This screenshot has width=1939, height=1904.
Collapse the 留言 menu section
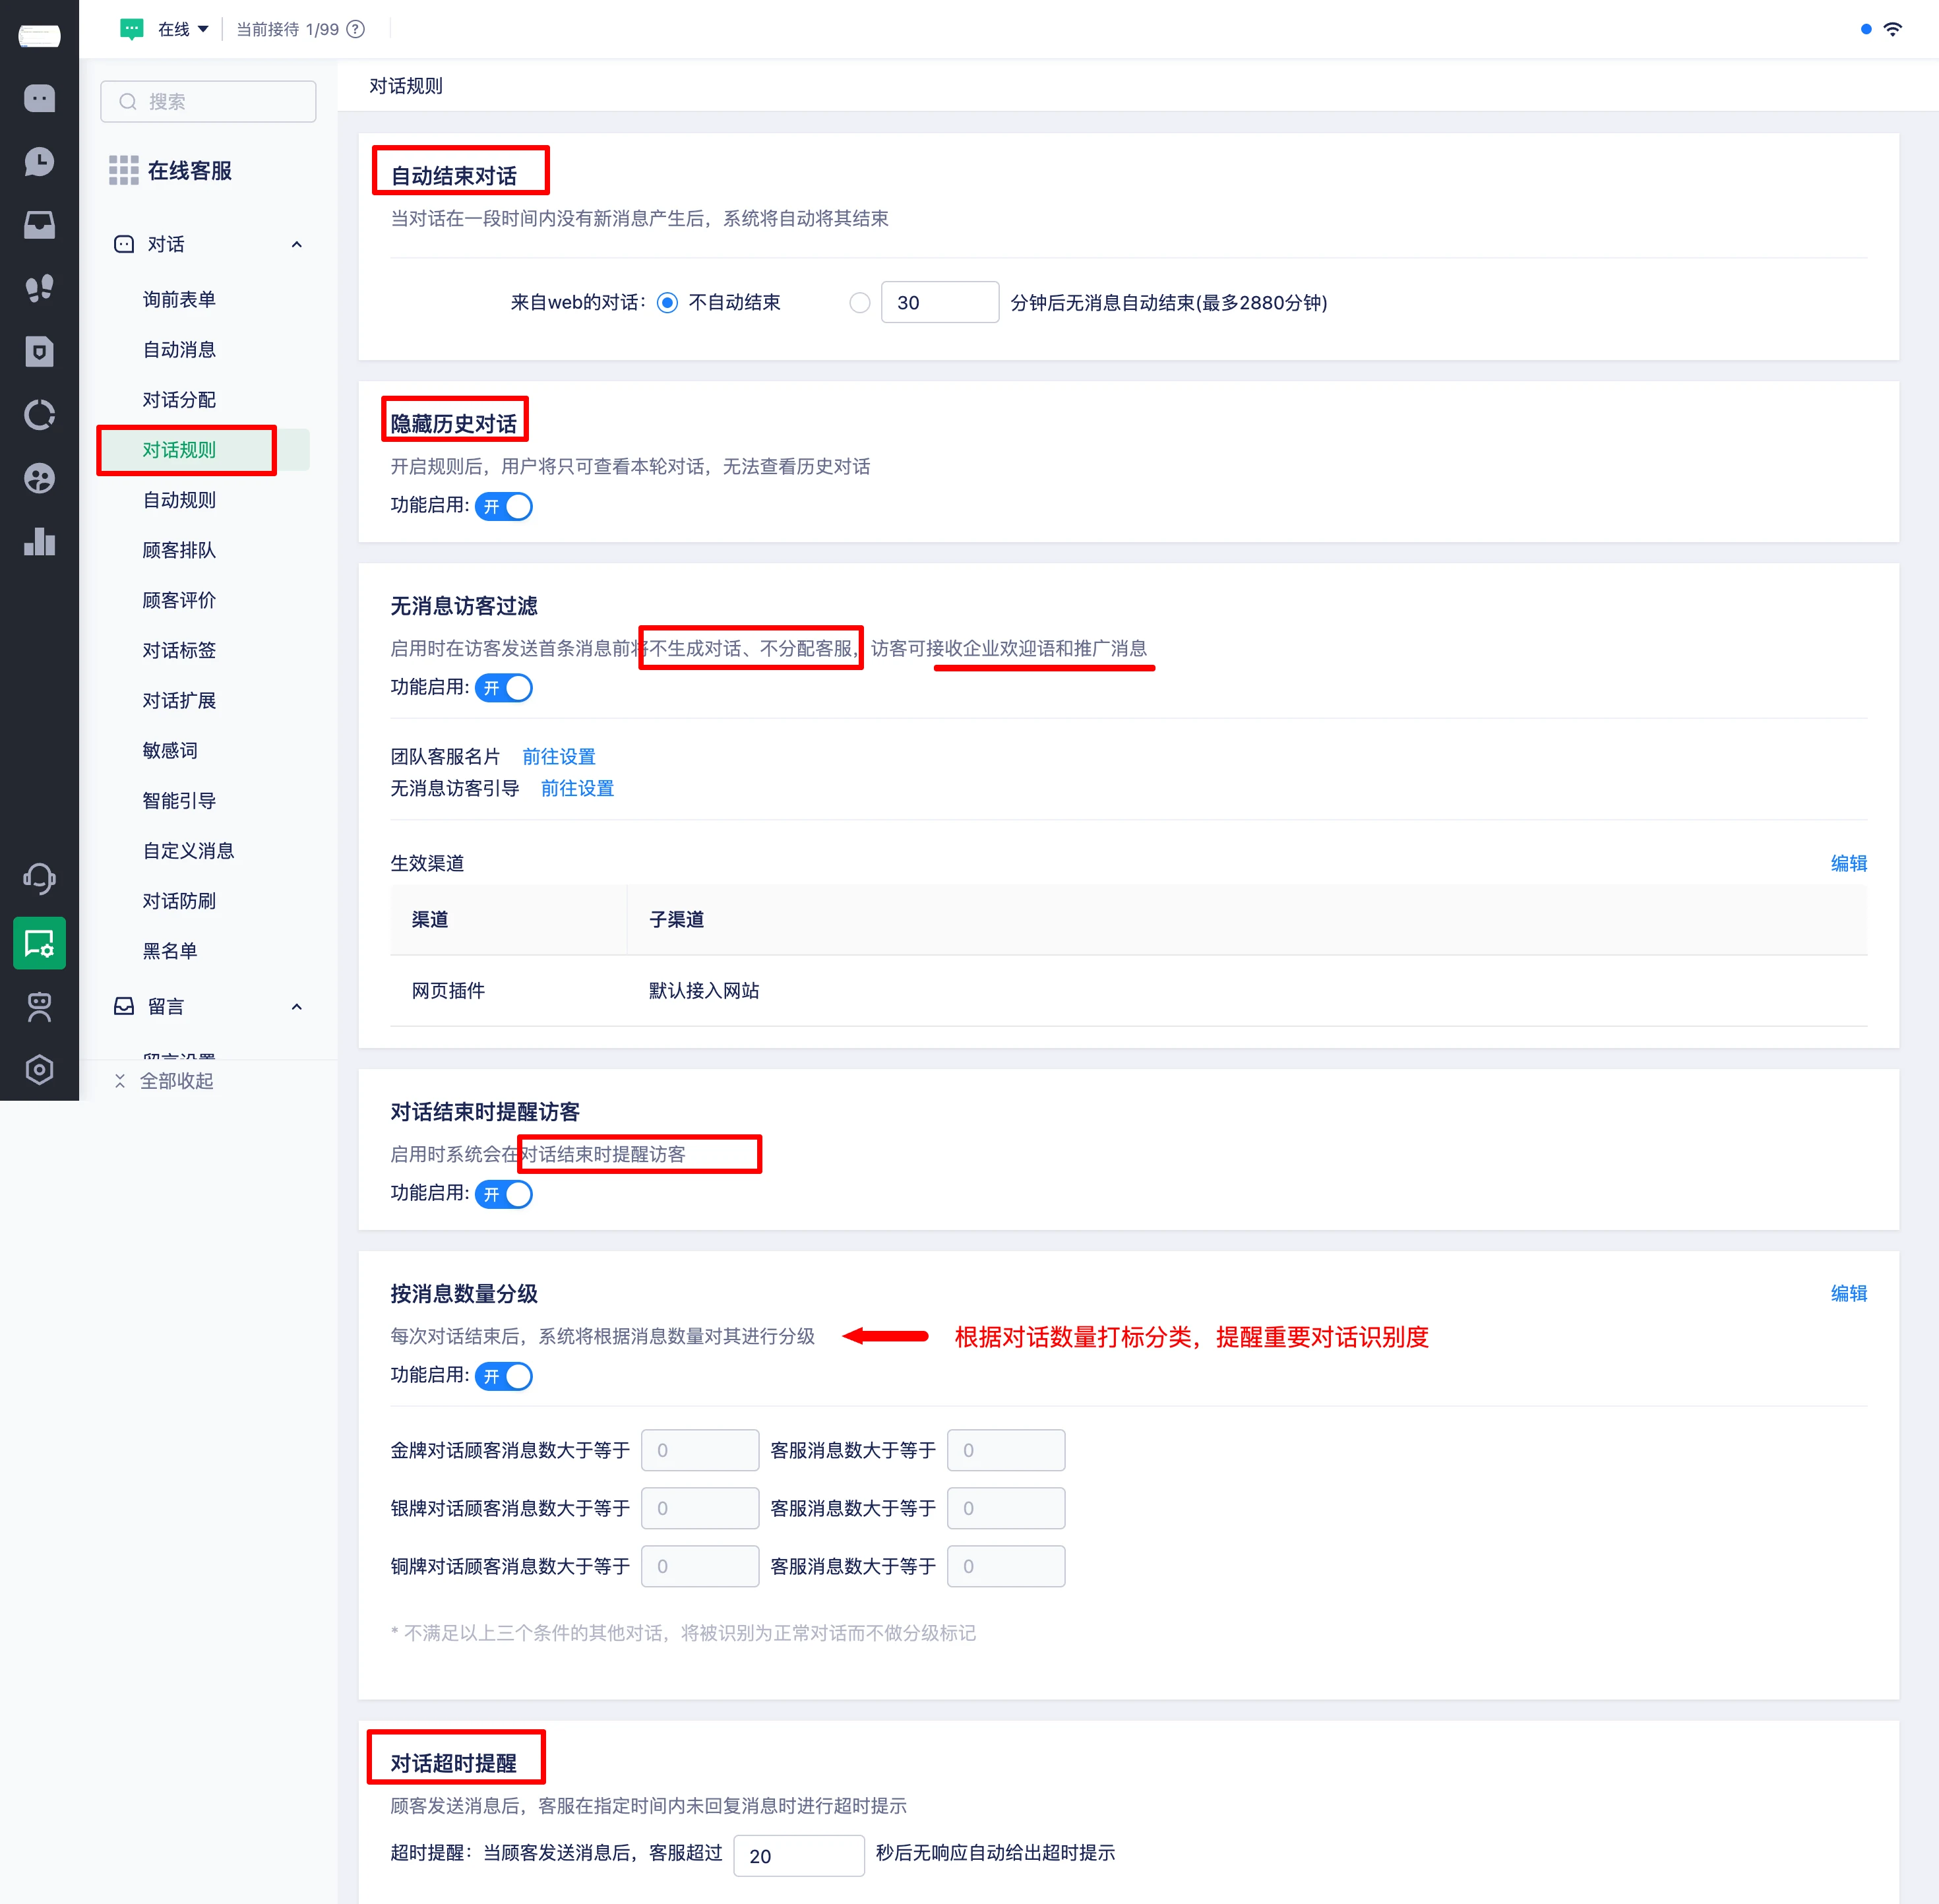(296, 1006)
